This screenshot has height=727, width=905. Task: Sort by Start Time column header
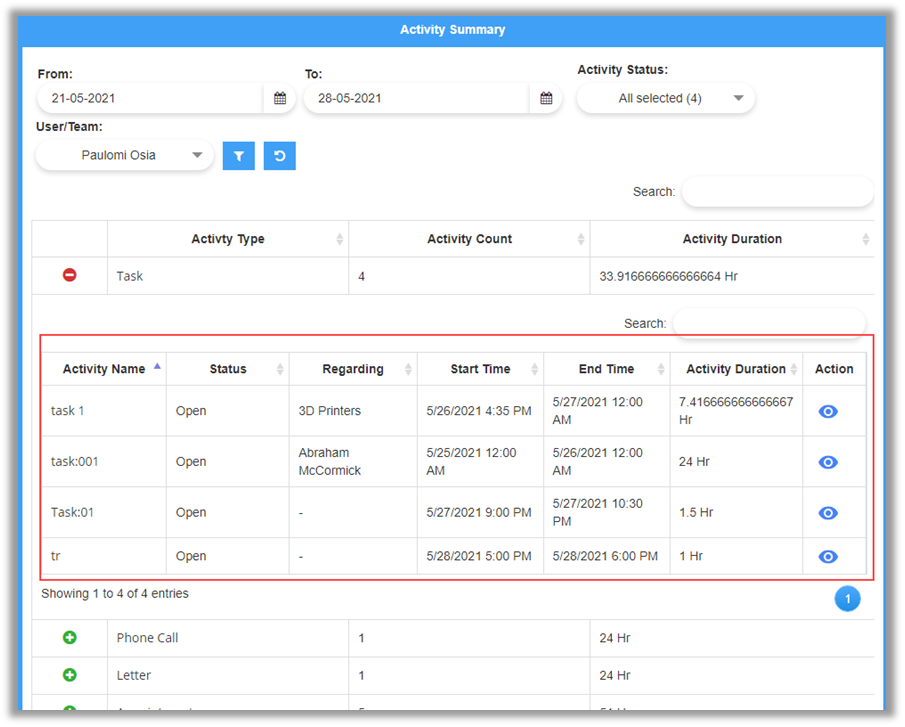(480, 369)
